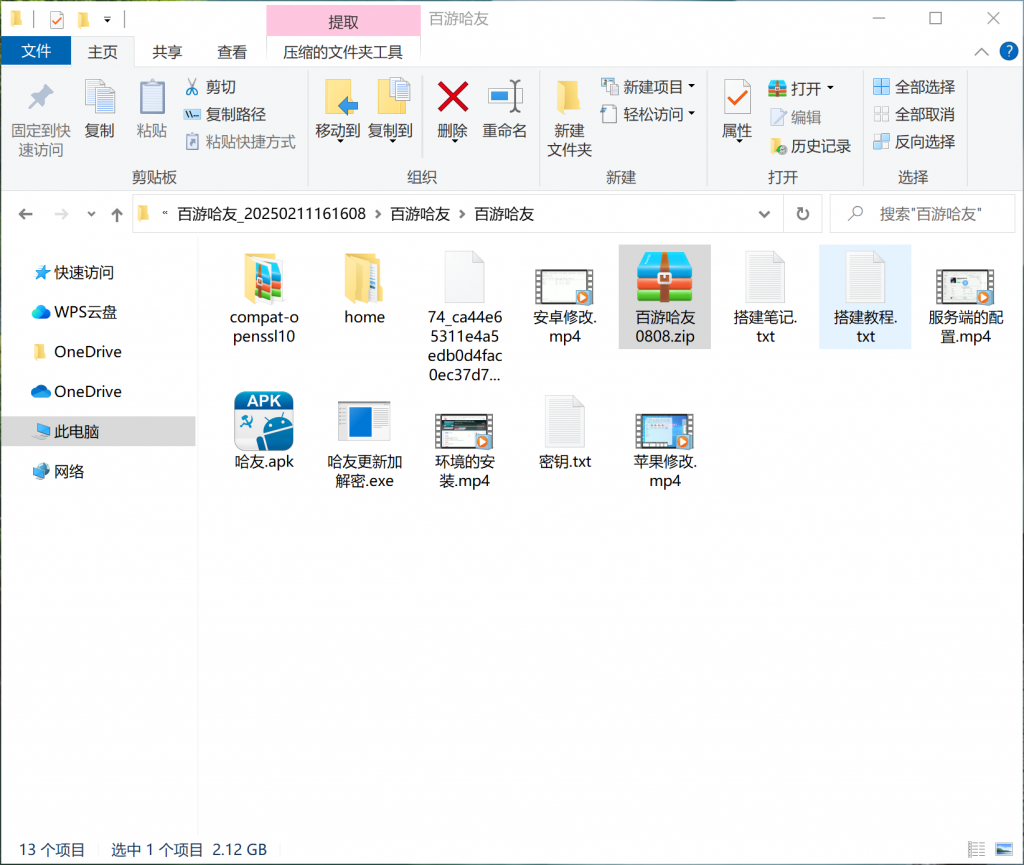The image size is (1024, 865).
Task: Click 反向选择 to invert selection
Action: (x=913, y=141)
